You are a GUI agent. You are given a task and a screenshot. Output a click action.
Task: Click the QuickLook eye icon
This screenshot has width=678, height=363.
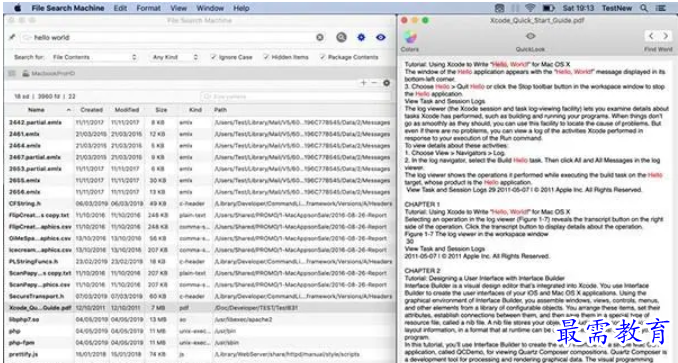[530, 36]
